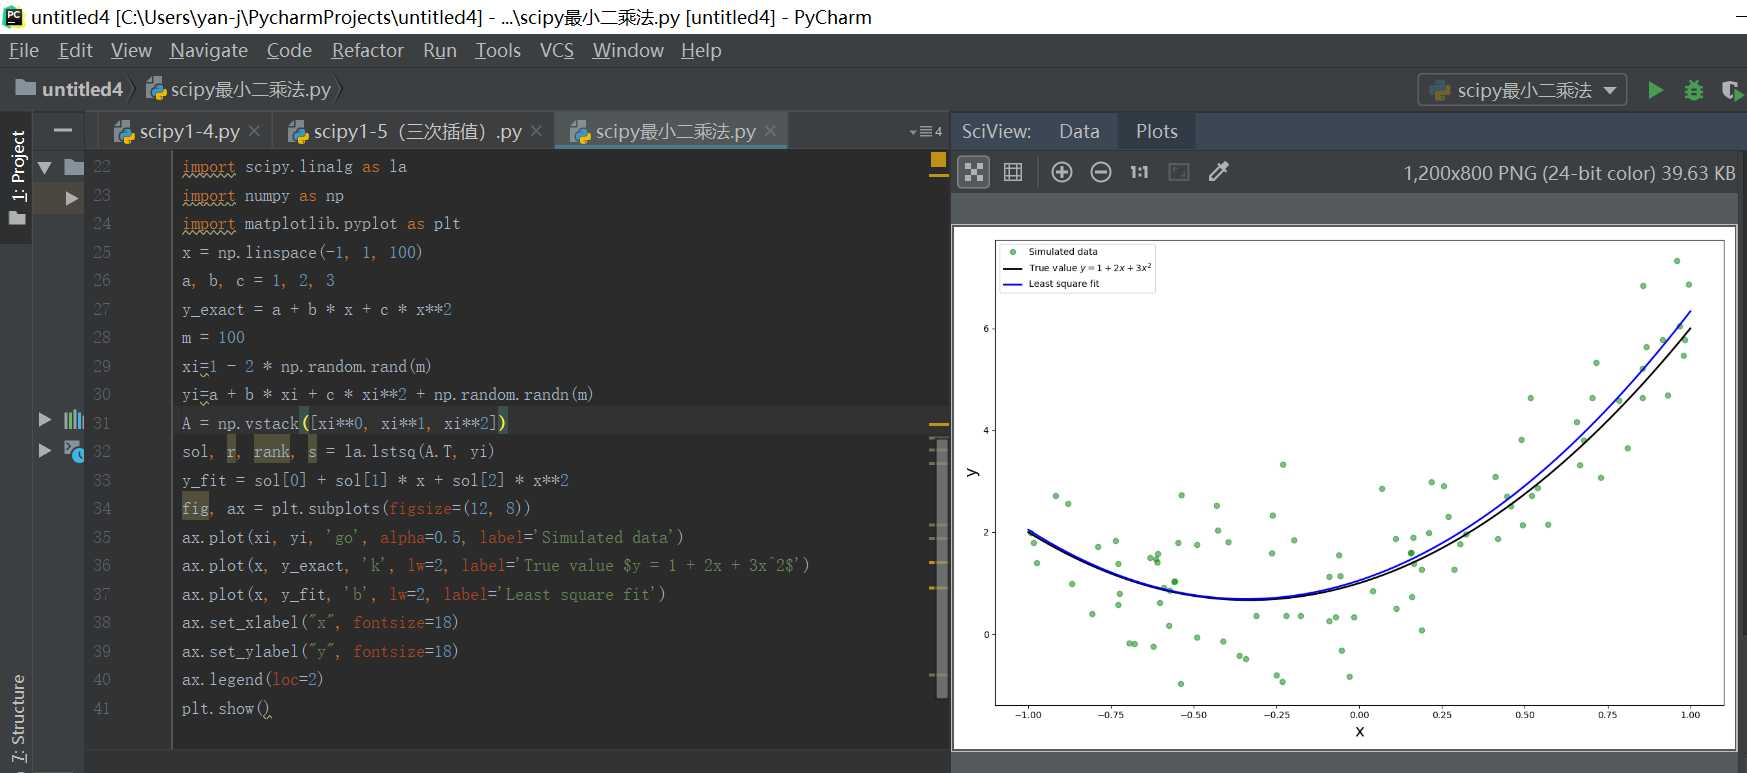Select the project root folder icon
The height and width of the screenshot is (773, 1747).
[74, 167]
